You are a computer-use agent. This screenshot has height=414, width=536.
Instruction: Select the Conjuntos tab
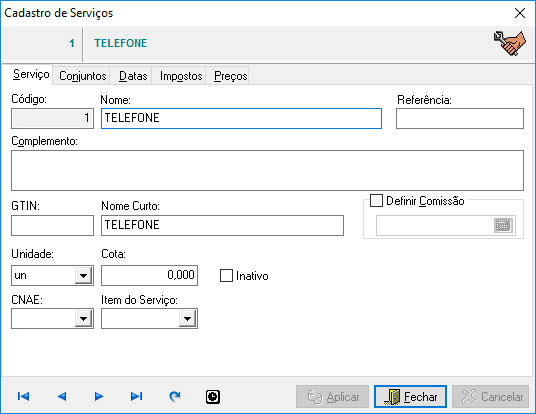tap(83, 76)
